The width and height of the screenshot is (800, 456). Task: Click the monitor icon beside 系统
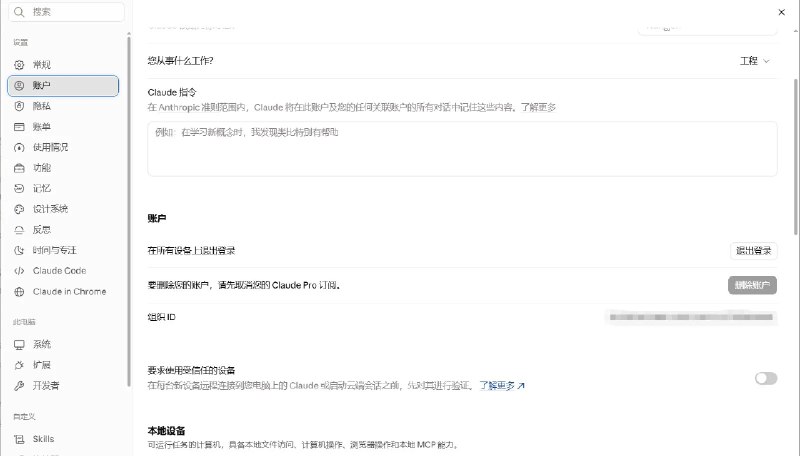[x=19, y=345]
